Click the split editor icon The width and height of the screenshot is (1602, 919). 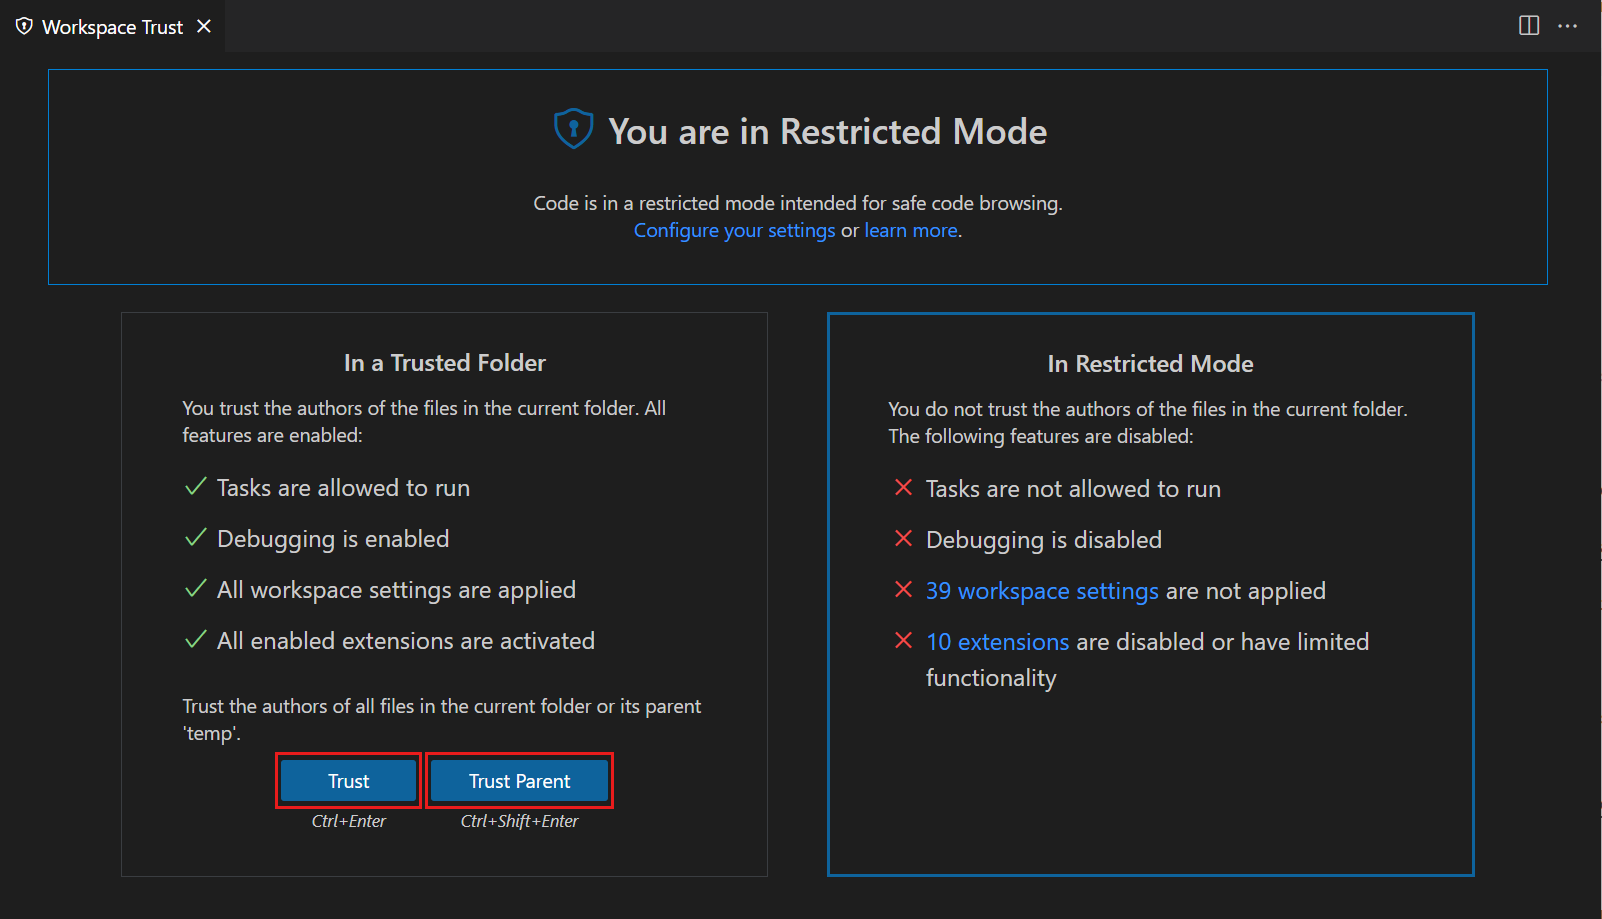pyautogui.click(x=1529, y=26)
